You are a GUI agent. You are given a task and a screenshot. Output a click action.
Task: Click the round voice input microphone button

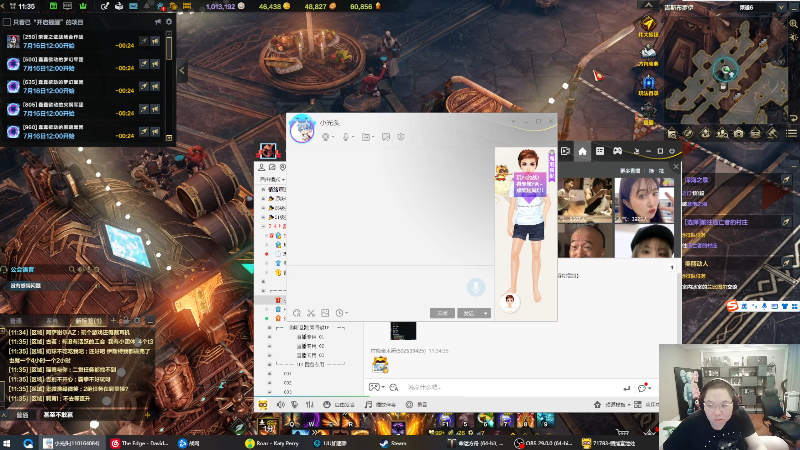pyautogui.click(x=476, y=287)
